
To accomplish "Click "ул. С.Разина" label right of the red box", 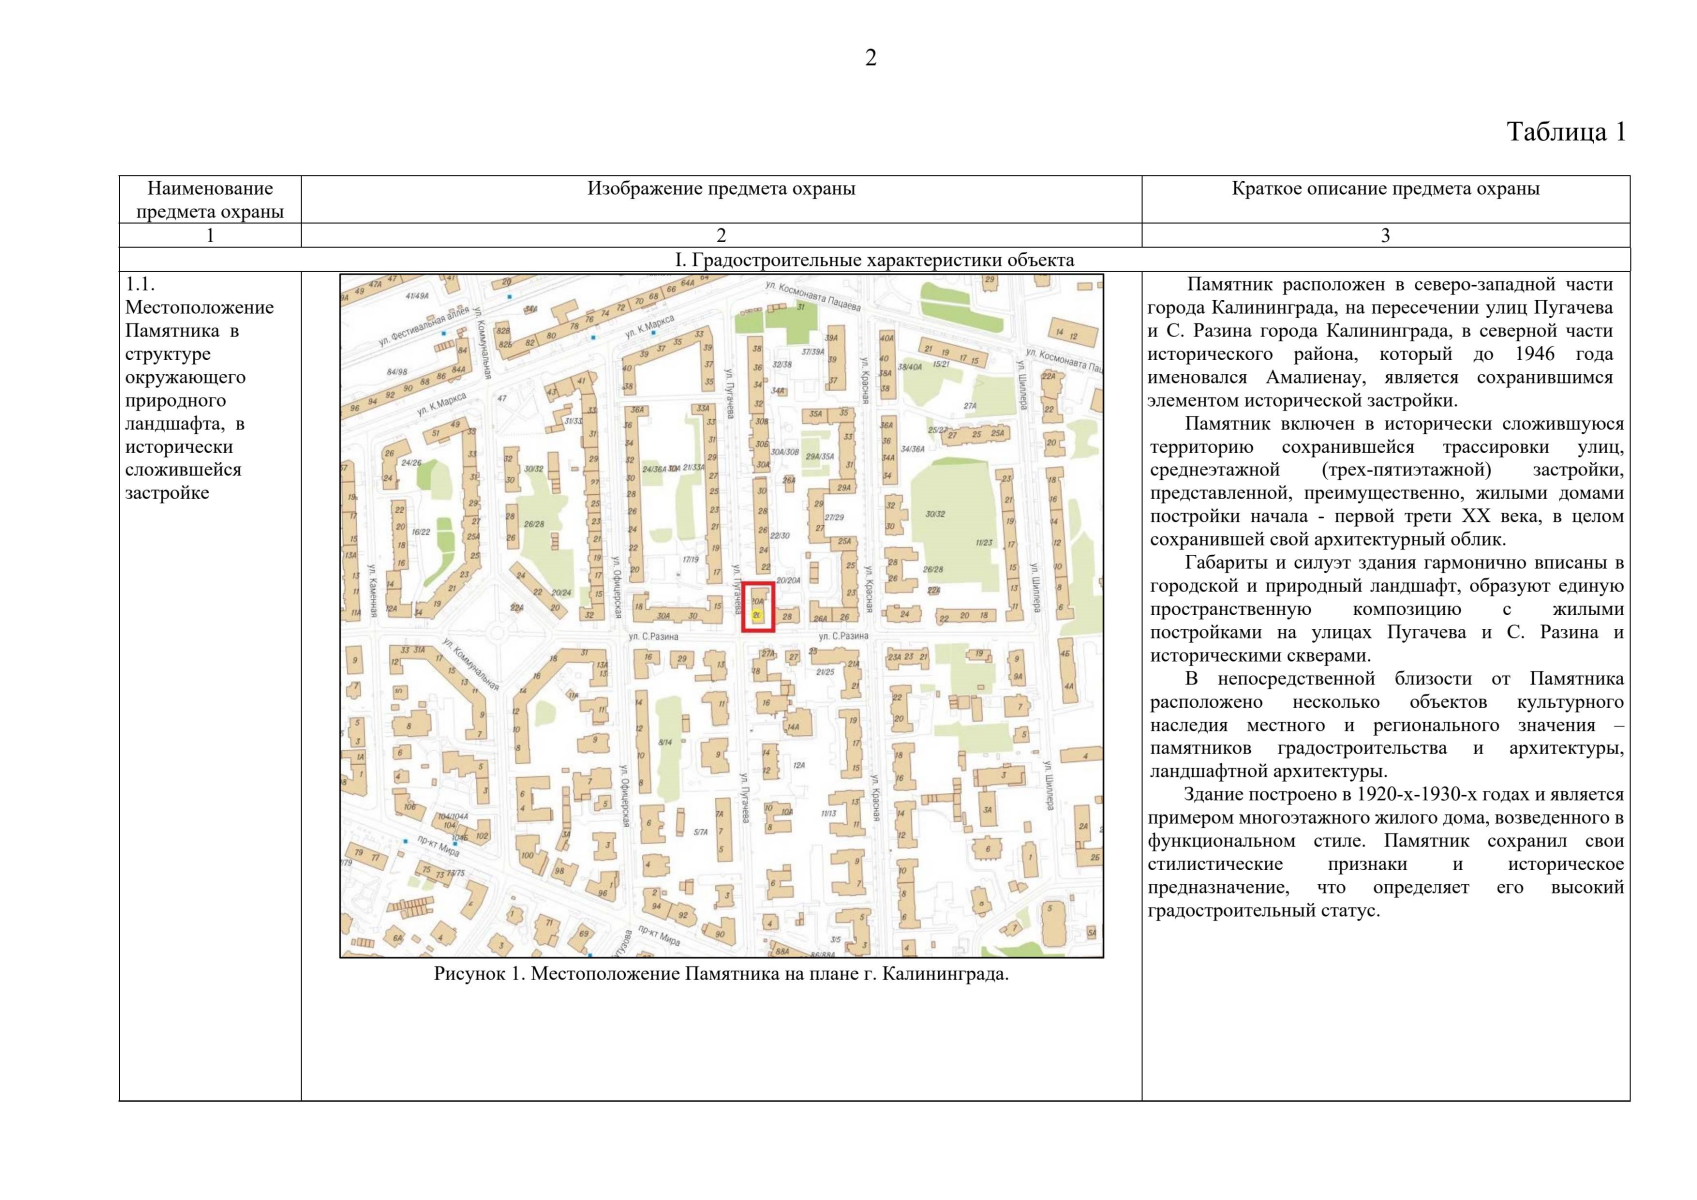I will 843,636.
